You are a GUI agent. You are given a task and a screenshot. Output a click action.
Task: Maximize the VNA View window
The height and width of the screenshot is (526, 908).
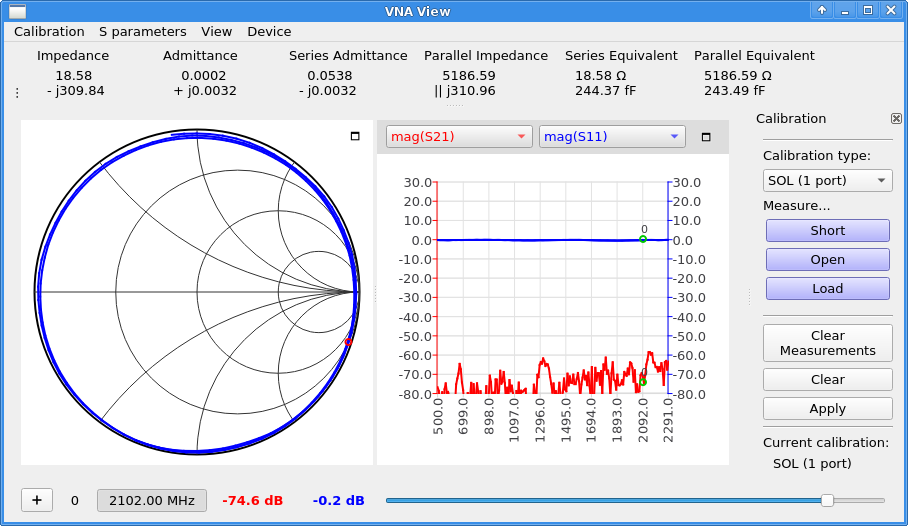click(868, 10)
